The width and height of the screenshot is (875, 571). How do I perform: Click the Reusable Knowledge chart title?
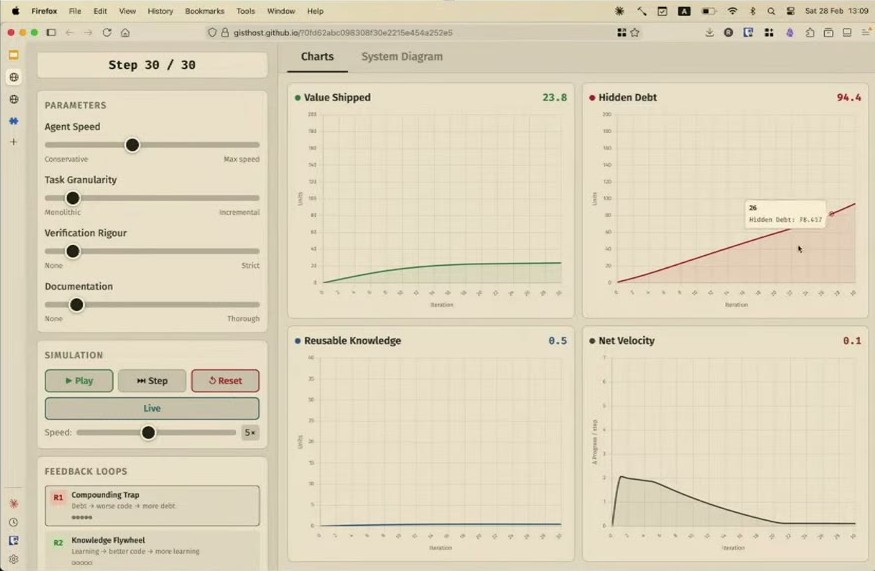352,340
